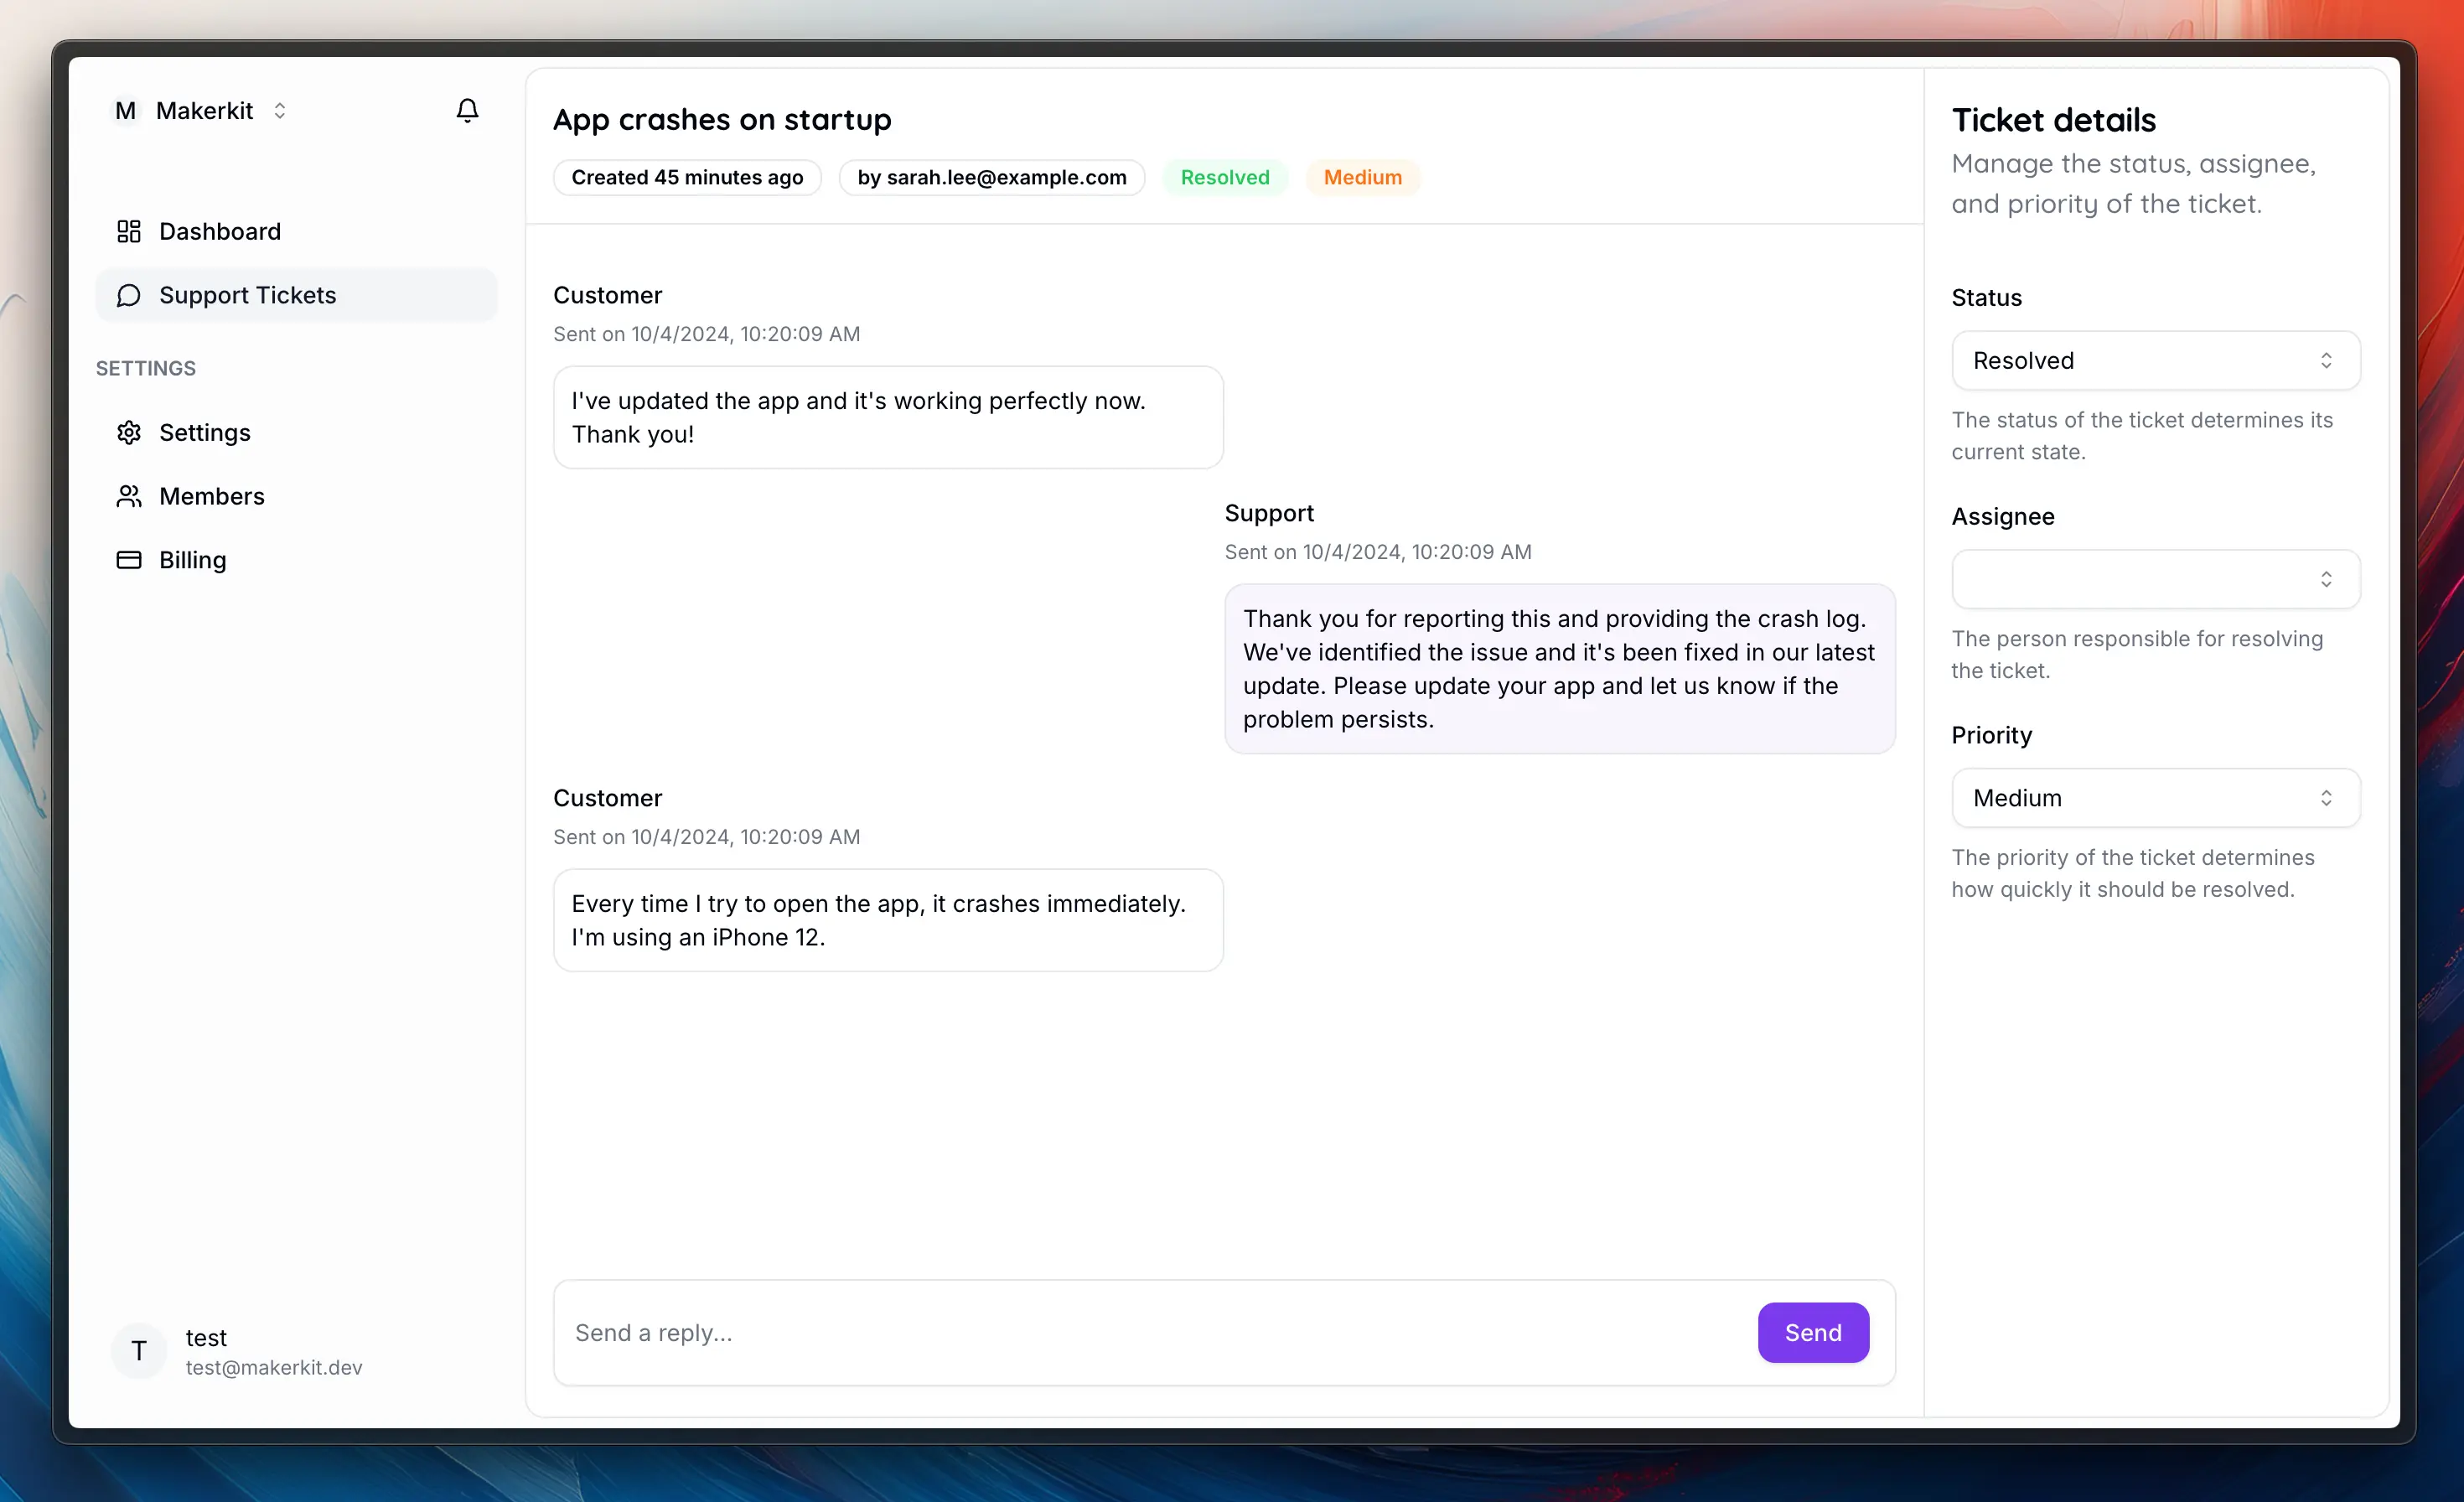
Task: Open the empty Assignee dropdown
Action: 2155,579
